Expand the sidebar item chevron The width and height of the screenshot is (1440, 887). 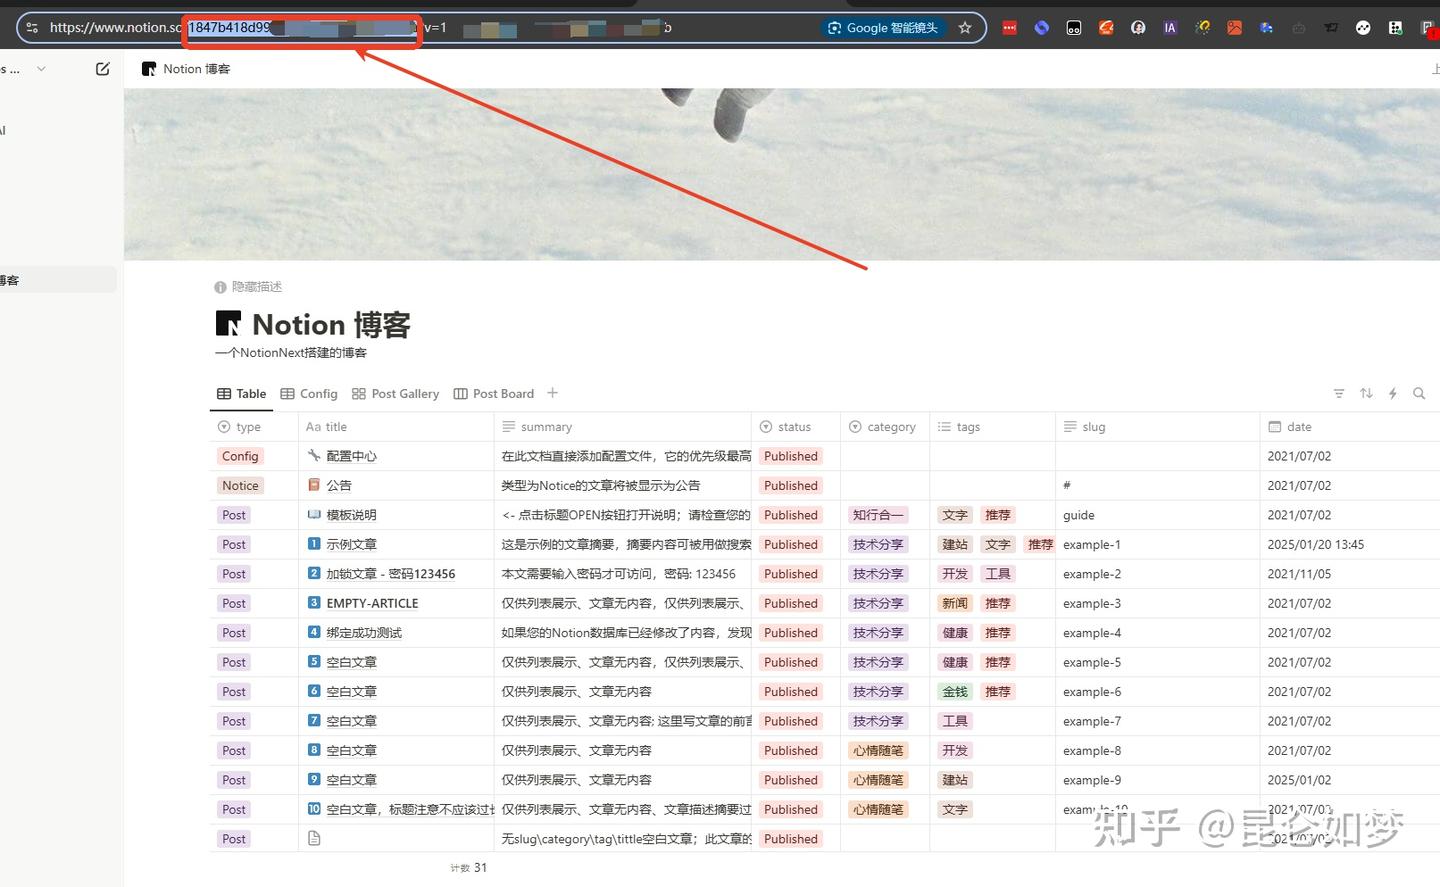tap(40, 68)
